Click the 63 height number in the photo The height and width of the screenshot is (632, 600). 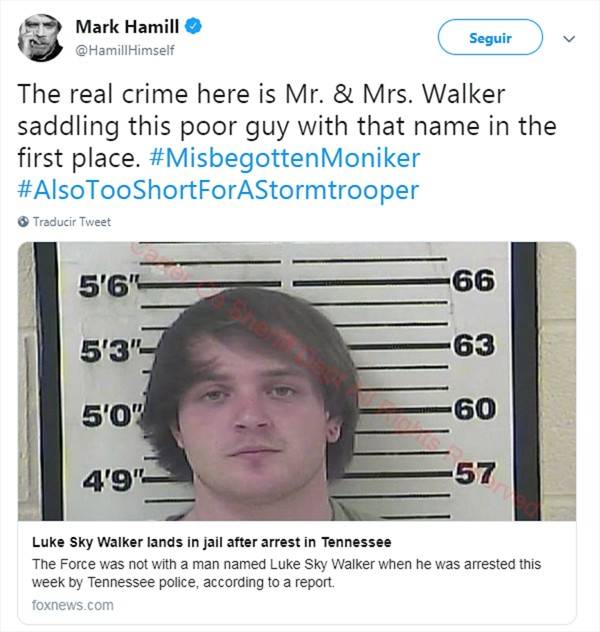474,345
